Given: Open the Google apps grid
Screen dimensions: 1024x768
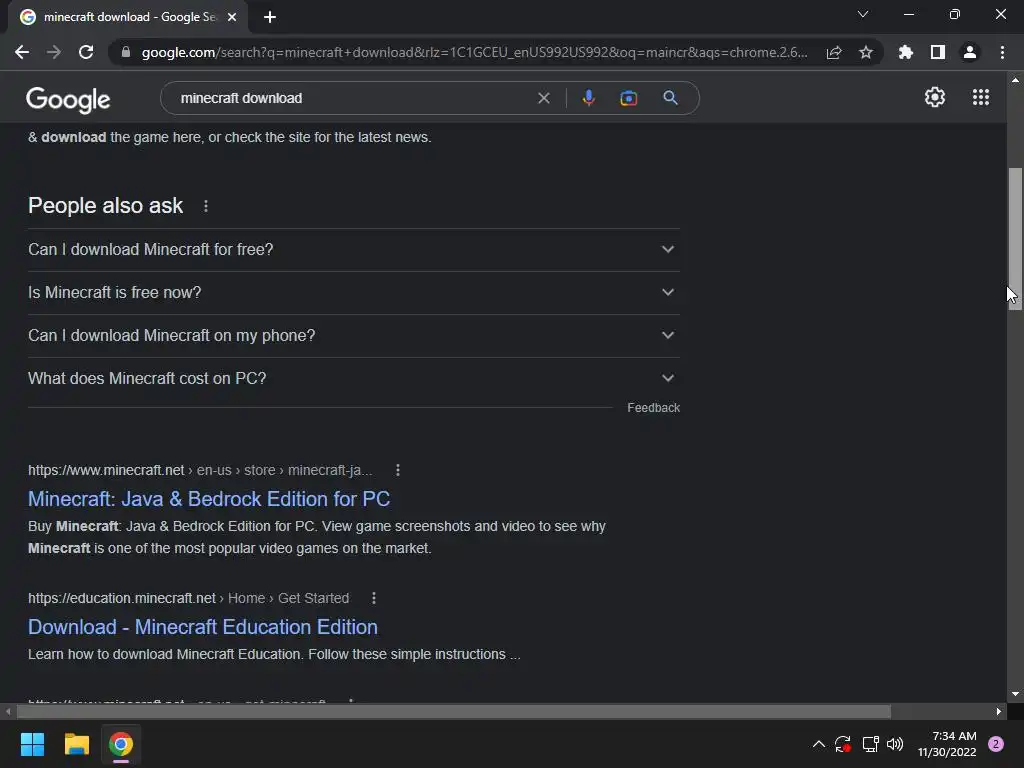Looking at the screenshot, I should 981,97.
